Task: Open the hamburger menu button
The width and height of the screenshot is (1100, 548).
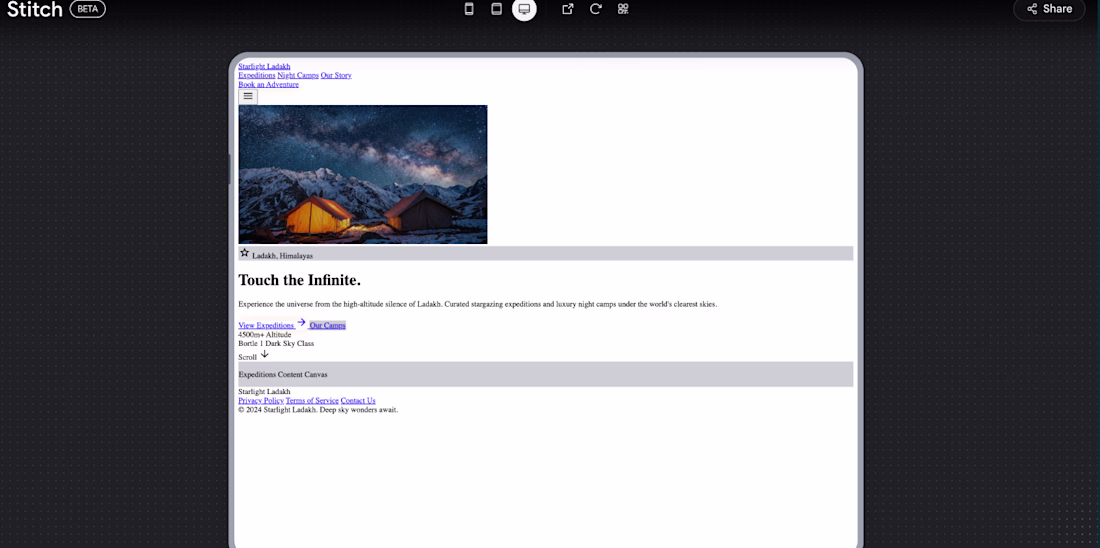Action: (248, 96)
